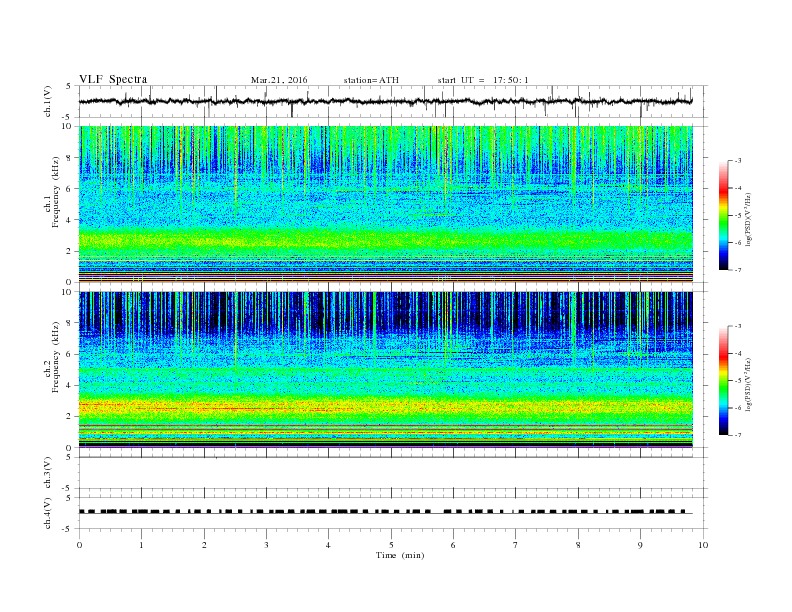Click the "ch.4(V)" axis label
The height and width of the screenshot is (612, 792).
click(x=48, y=513)
